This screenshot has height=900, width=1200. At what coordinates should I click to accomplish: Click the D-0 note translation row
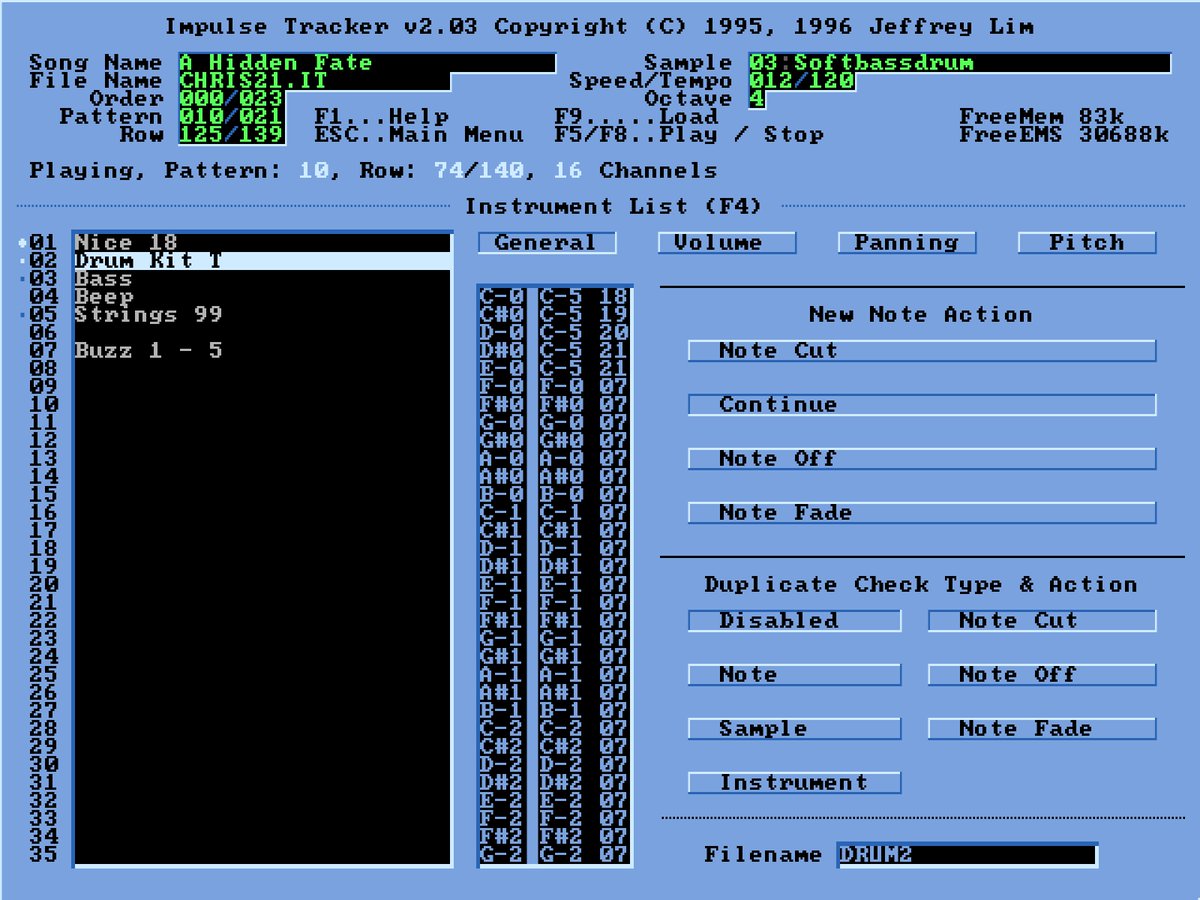pos(555,333)
